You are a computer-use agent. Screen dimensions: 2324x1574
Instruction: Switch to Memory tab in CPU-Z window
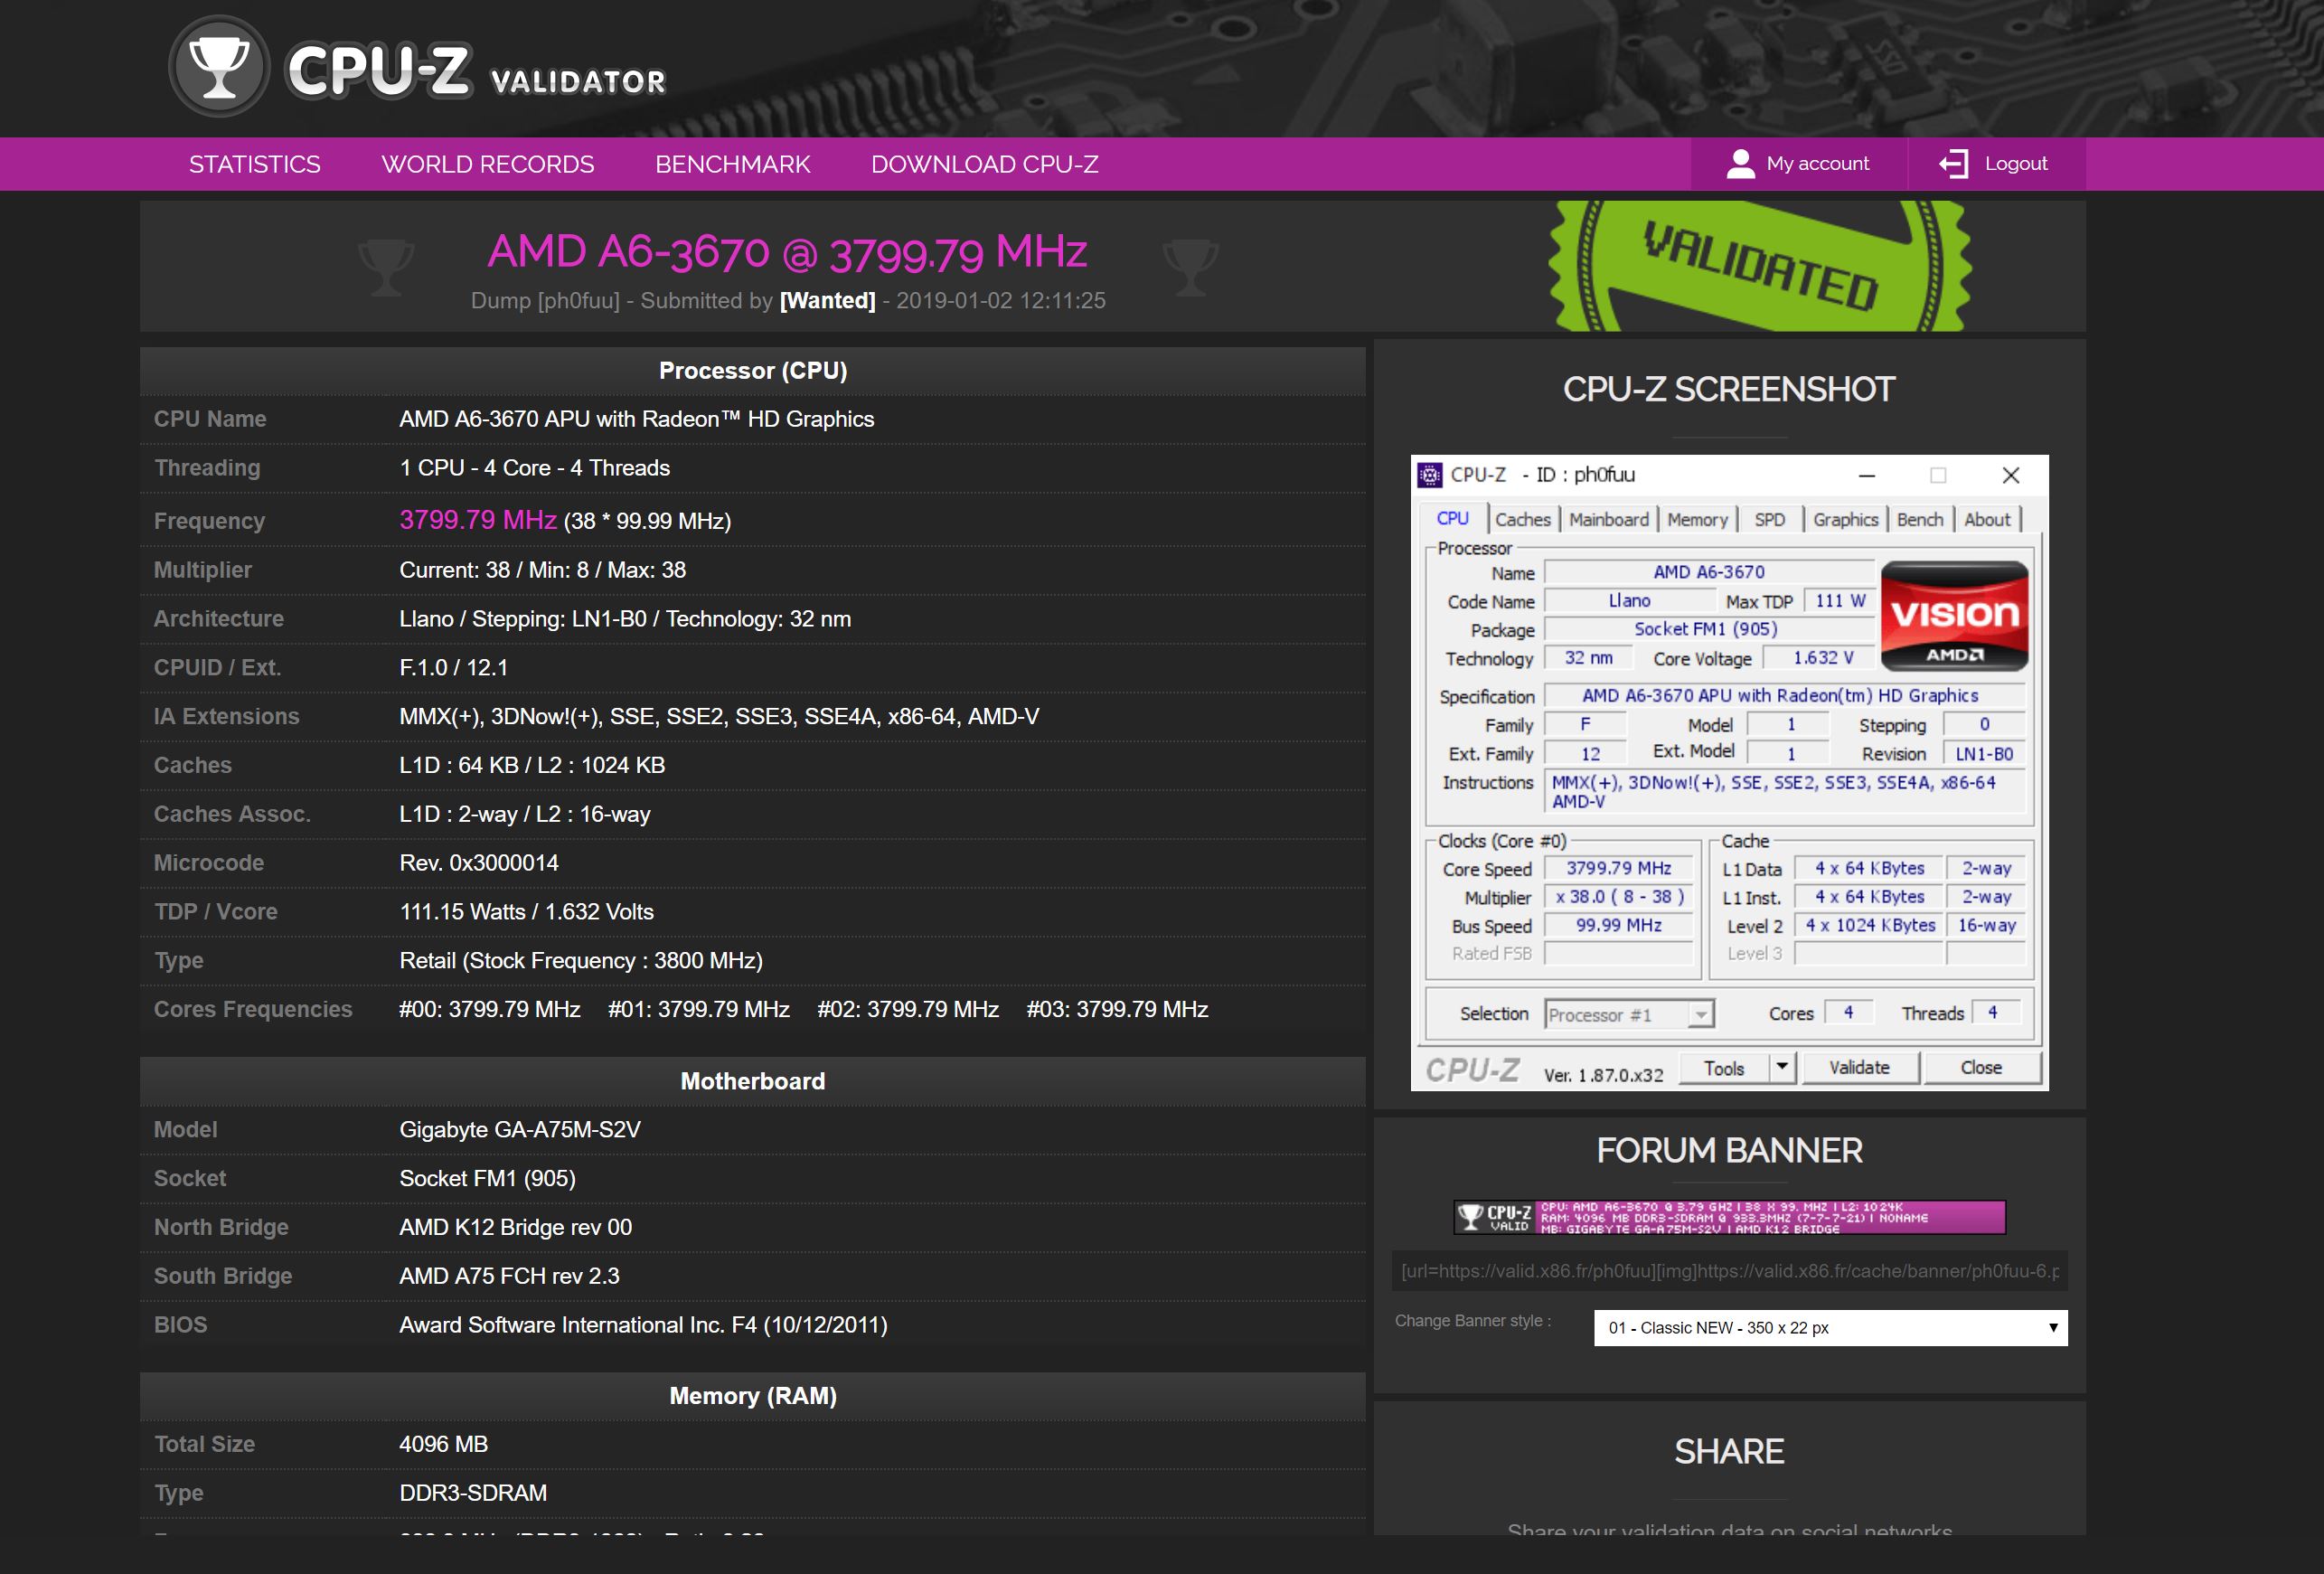coord(1697,519)
